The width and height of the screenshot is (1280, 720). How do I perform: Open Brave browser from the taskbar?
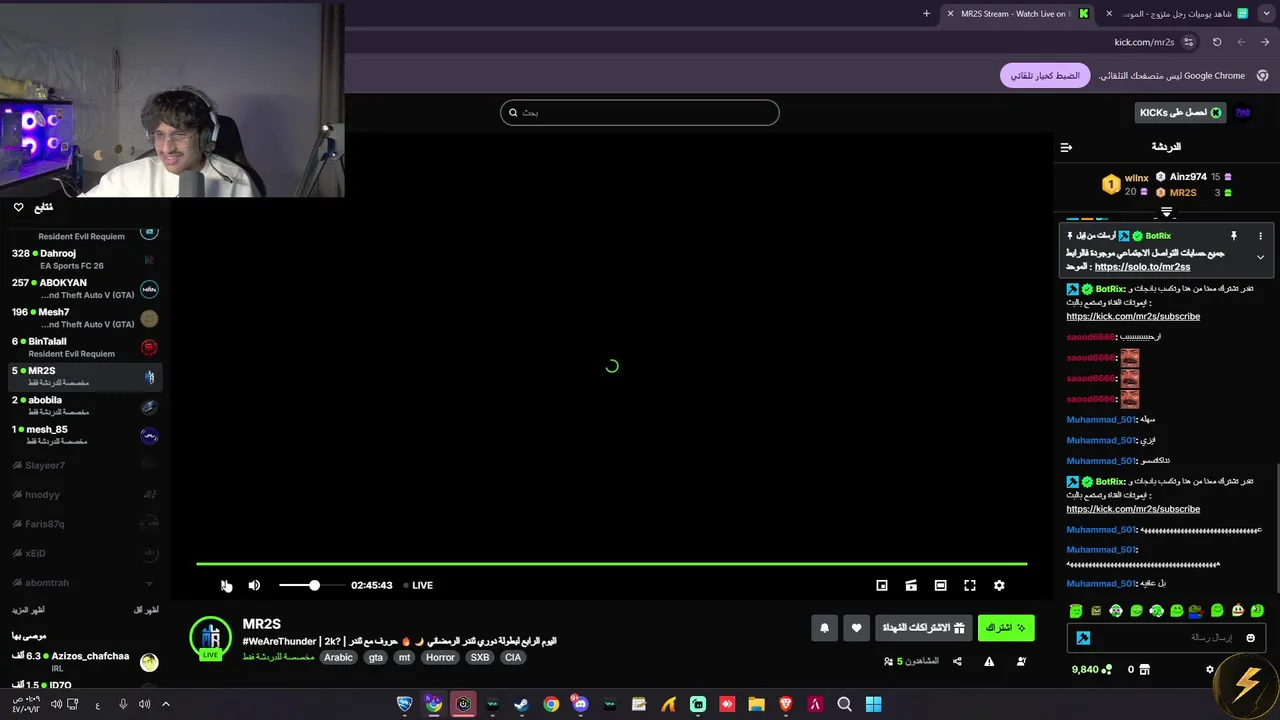tap(785, 704)
